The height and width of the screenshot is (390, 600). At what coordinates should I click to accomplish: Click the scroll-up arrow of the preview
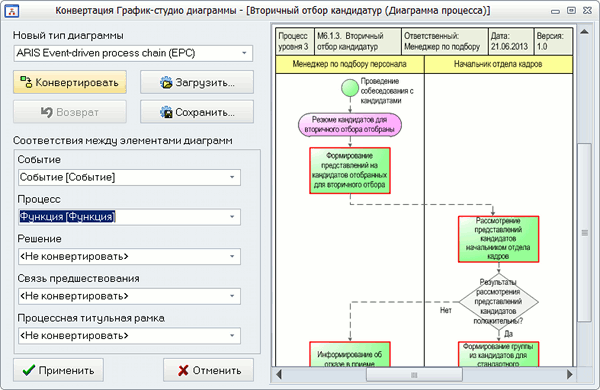point(584,32)
